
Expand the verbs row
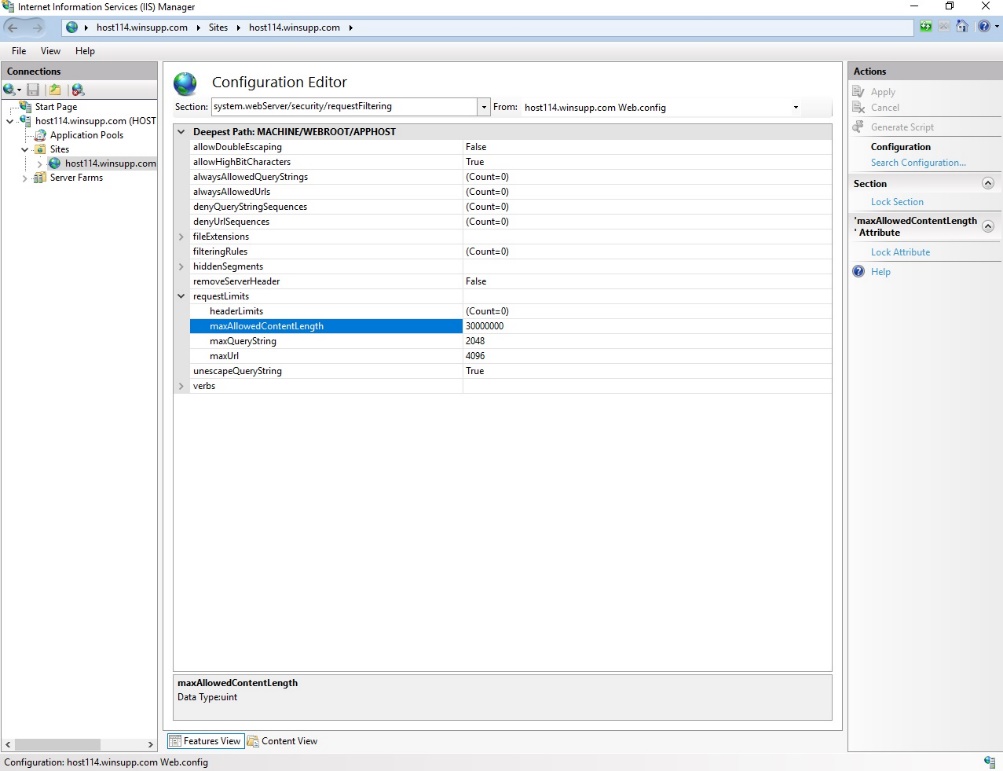pos(181,386)
